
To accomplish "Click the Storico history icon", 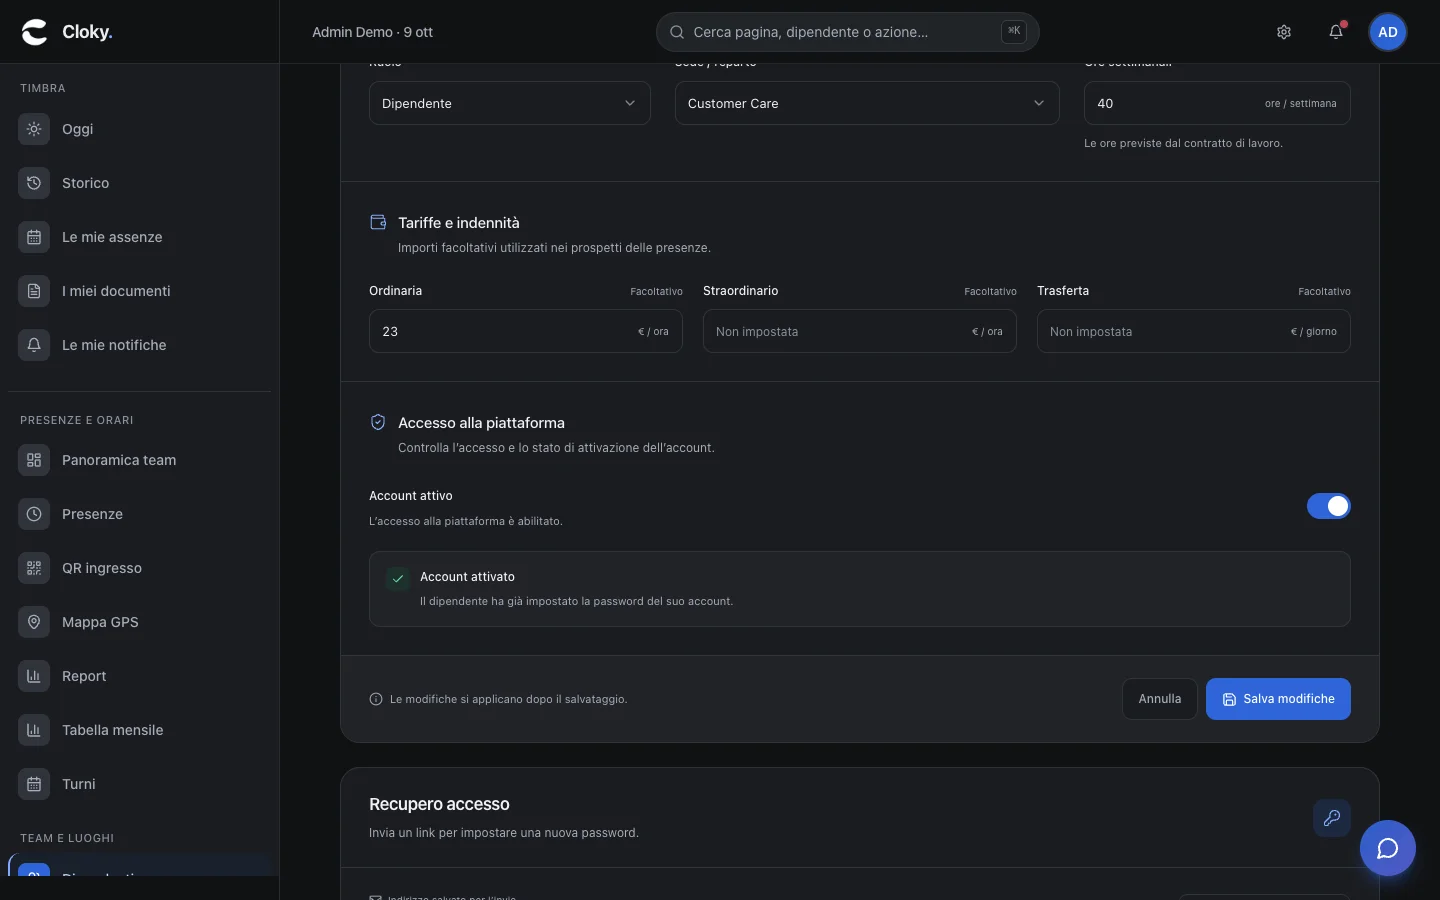I will click(x=34, y=183).
